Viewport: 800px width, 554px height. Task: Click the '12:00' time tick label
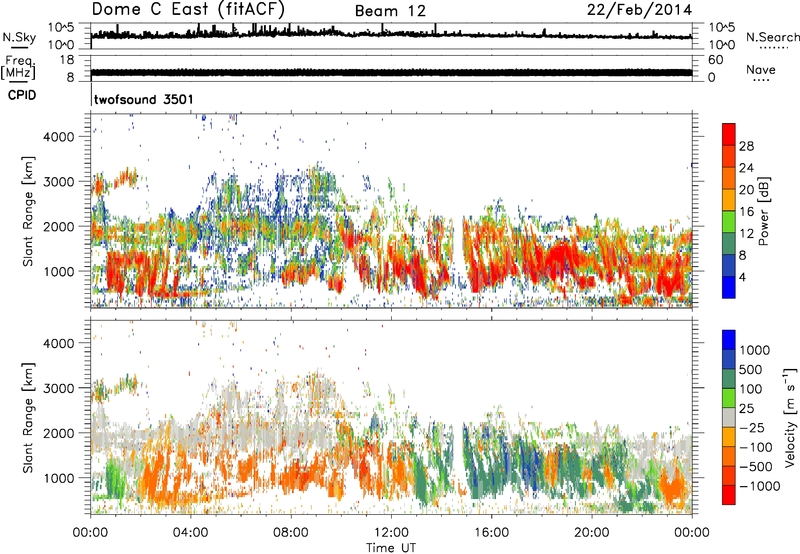391,532
